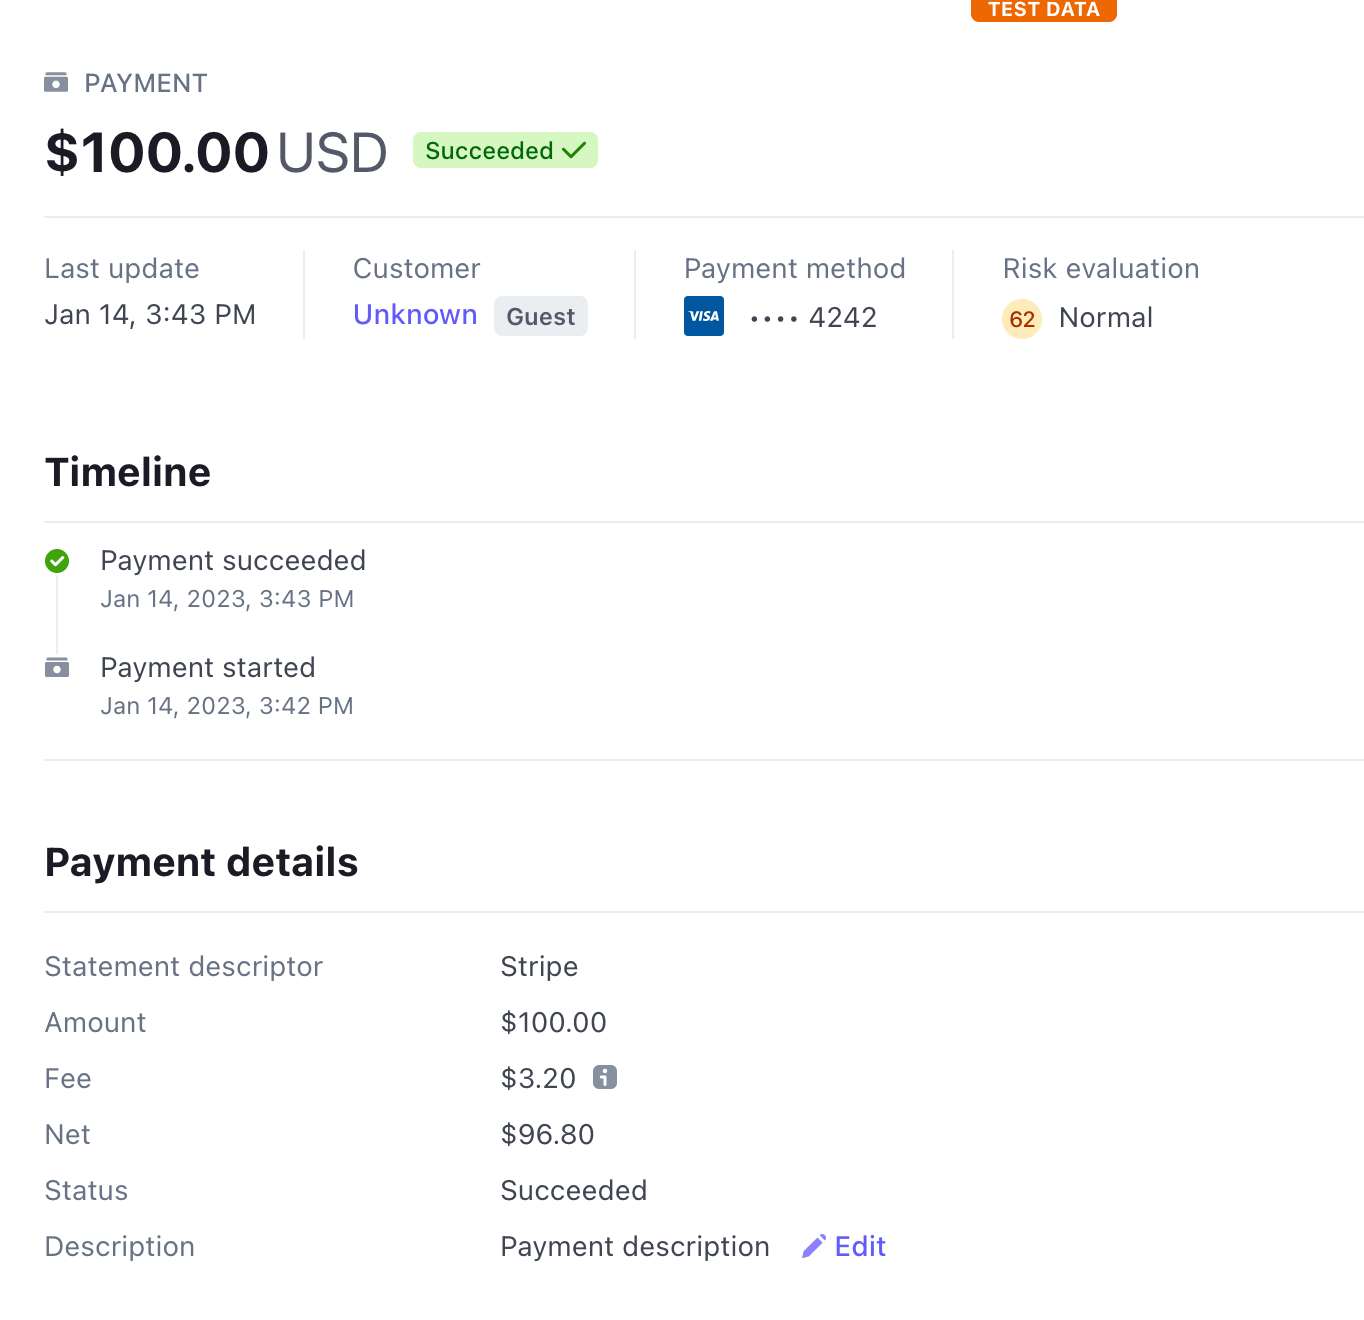This screenshot has height=1320, width=1364.
Task: Click the Guest badge next to Unknown
Action: click(x=540, y=316)
